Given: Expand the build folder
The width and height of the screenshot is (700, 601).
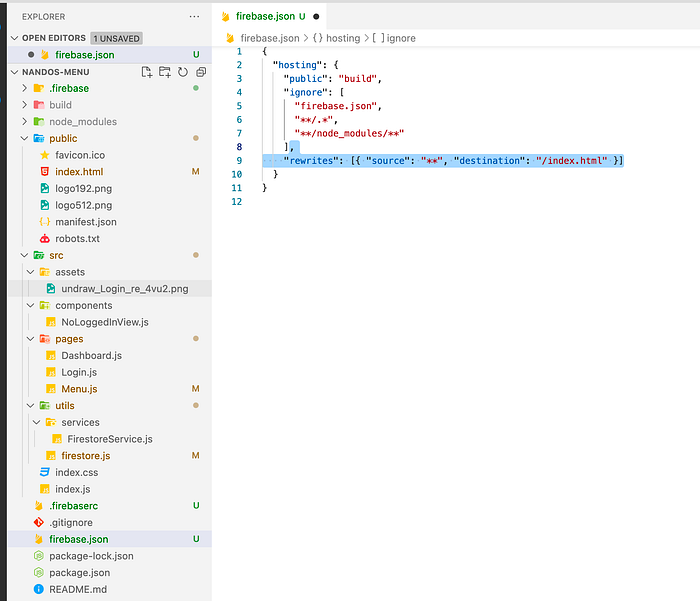Looking at the screenshot, I should (x=25, y=105).
